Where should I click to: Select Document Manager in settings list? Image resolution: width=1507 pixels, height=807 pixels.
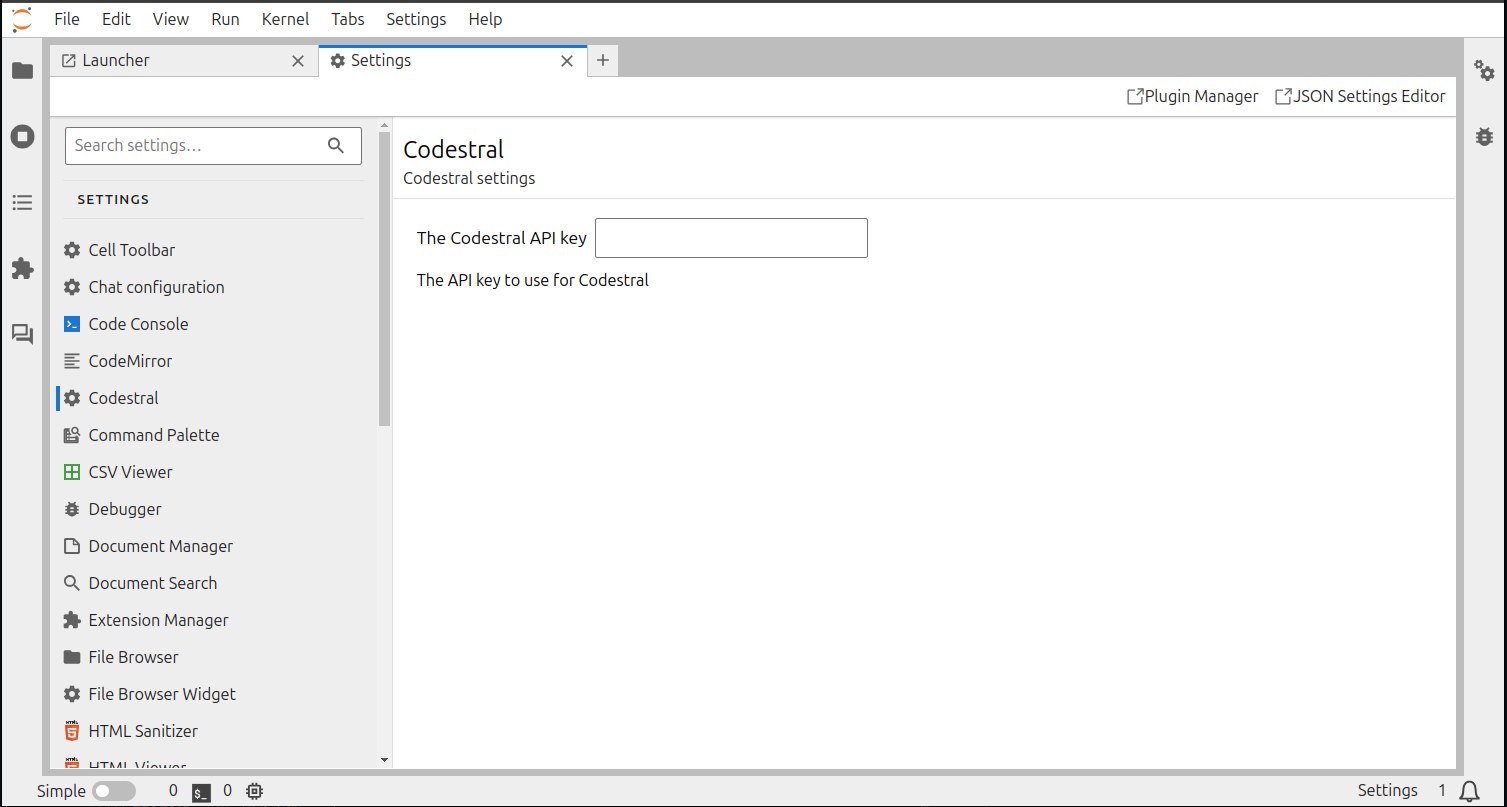tap(214, 546)
